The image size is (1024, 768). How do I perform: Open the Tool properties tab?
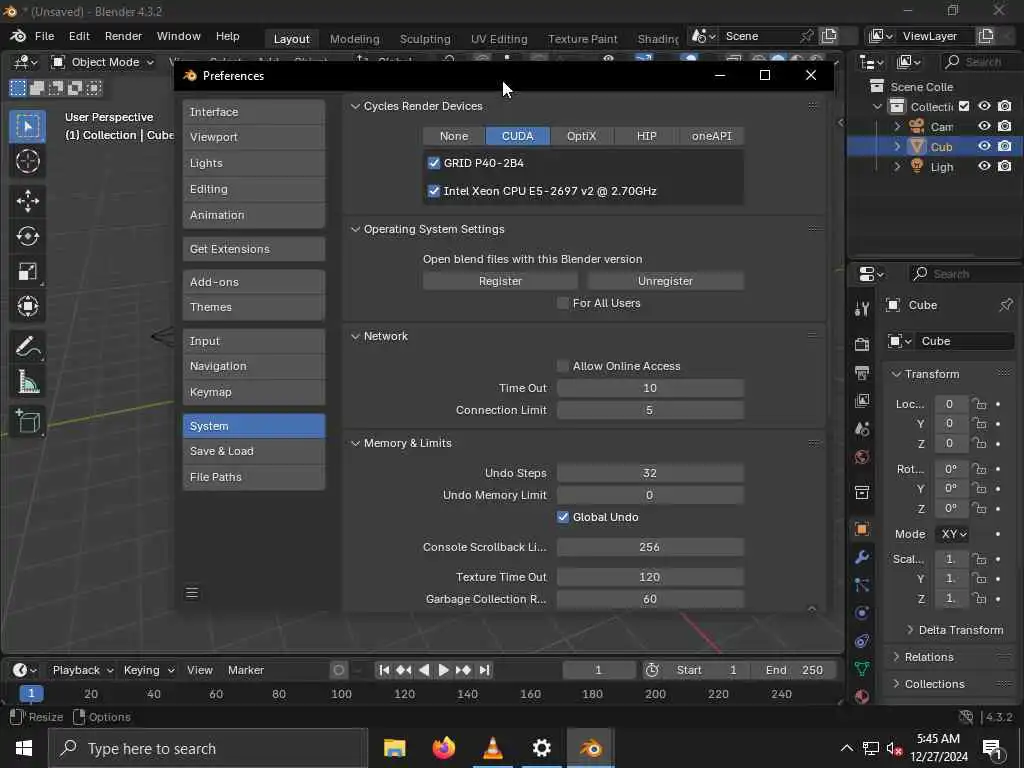pos(862,309)
